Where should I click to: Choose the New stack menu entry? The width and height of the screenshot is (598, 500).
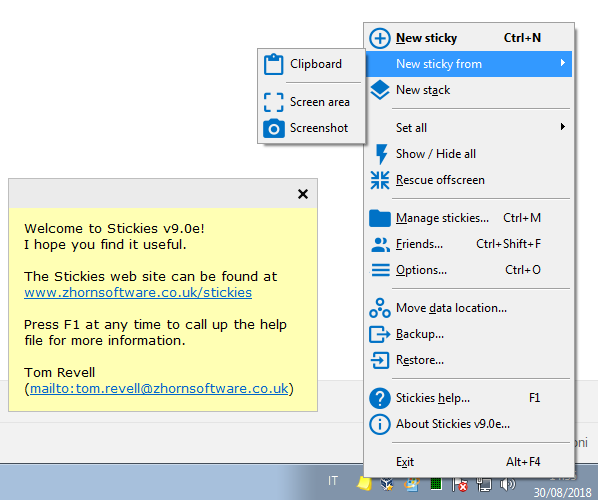pyautogui.click(x=469, y=90)
